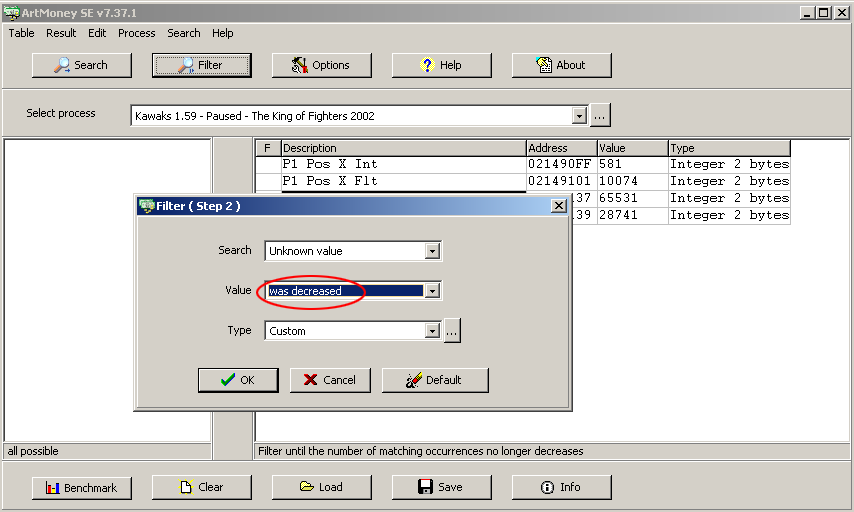Open the About dialog button

tap(561, 65)
